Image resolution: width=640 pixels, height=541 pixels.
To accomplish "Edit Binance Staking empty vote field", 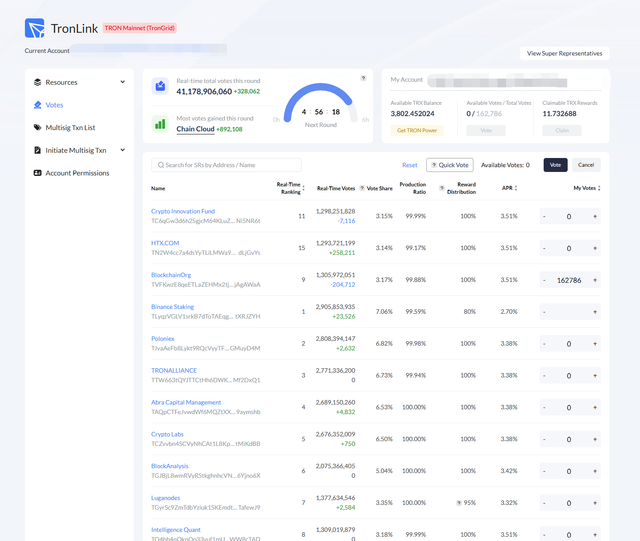I will pyautogui.click(x=569, y=312).
